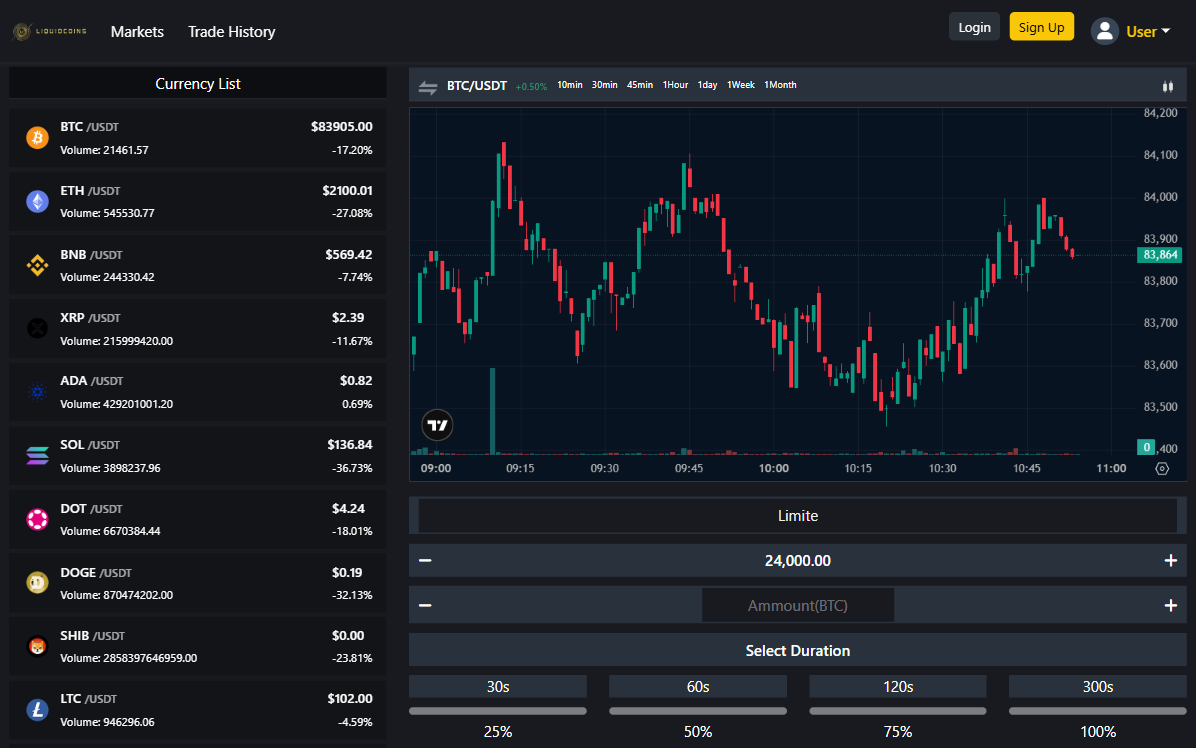Screen dimensions: 1196x748
Task: Go to Trade History page
Action: point(231,32)
